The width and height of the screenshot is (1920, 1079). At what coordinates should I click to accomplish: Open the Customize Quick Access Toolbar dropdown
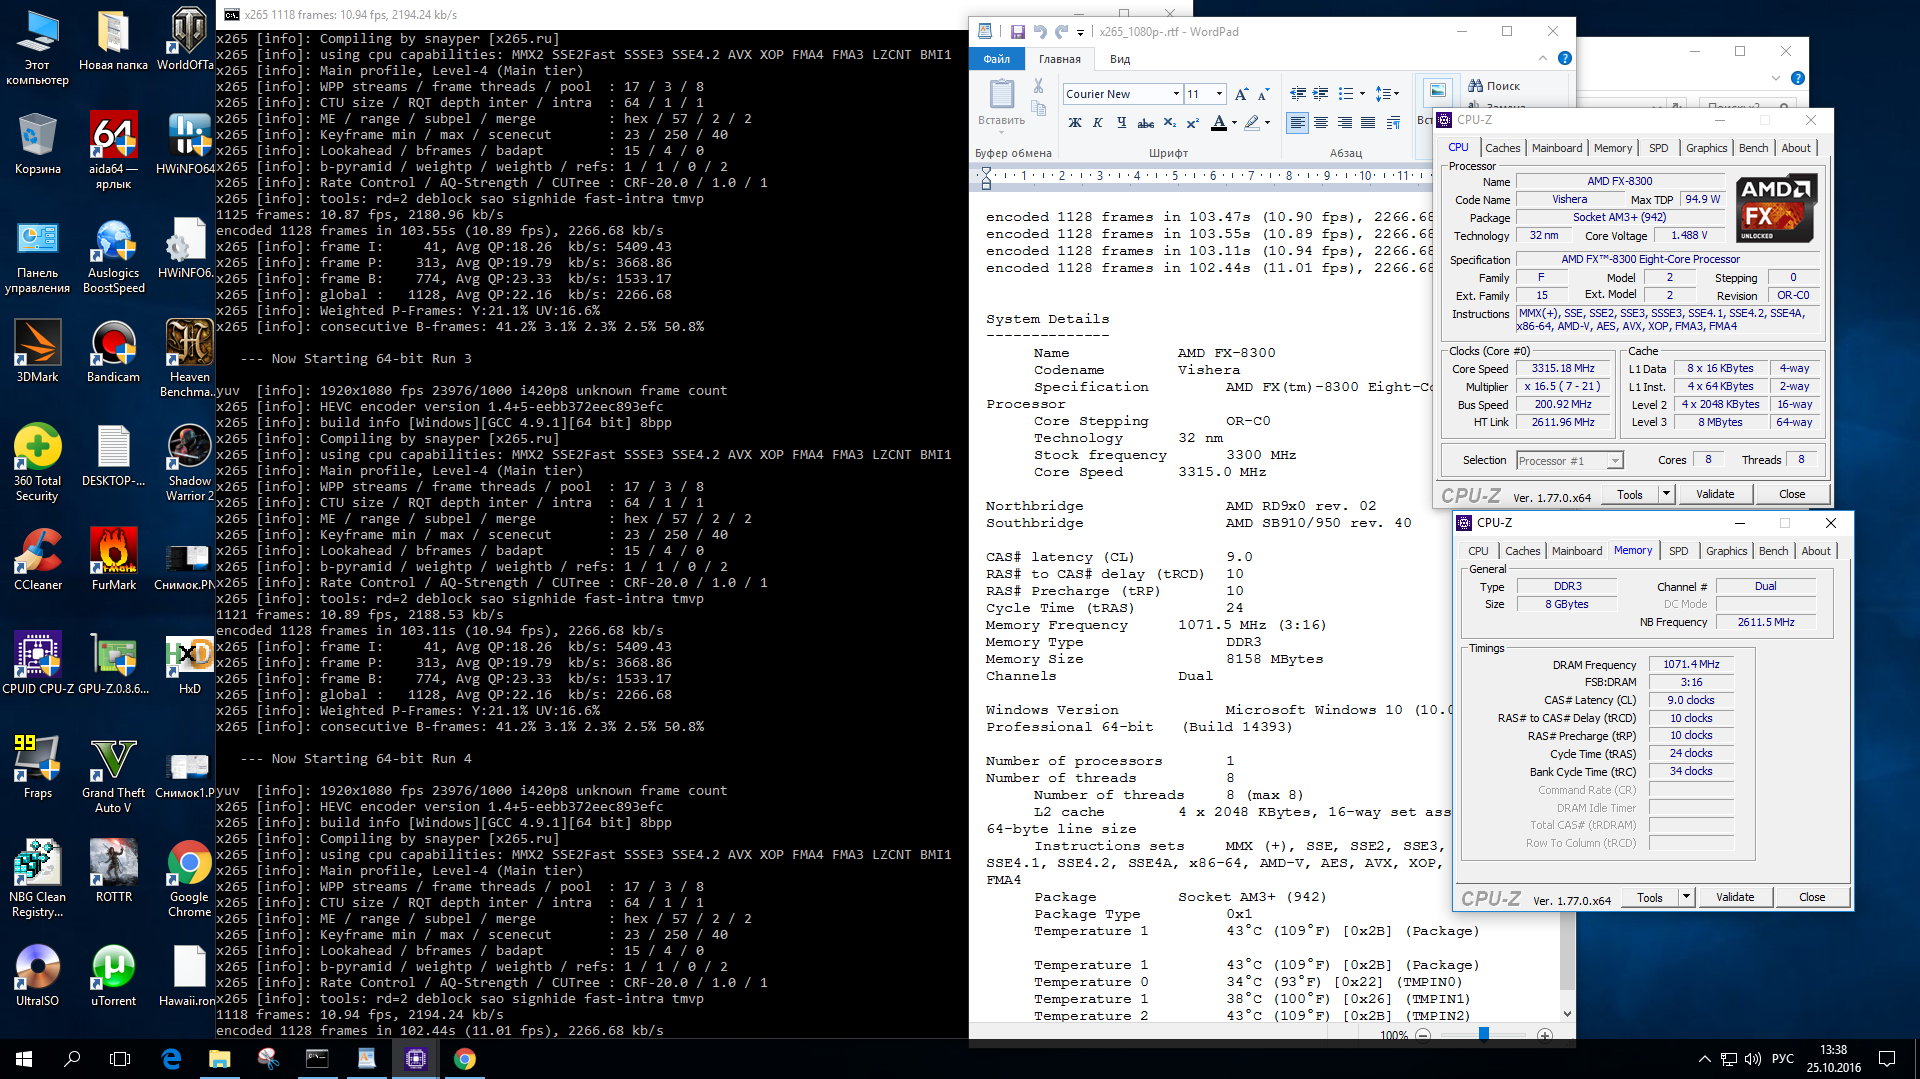(1081, 33)
